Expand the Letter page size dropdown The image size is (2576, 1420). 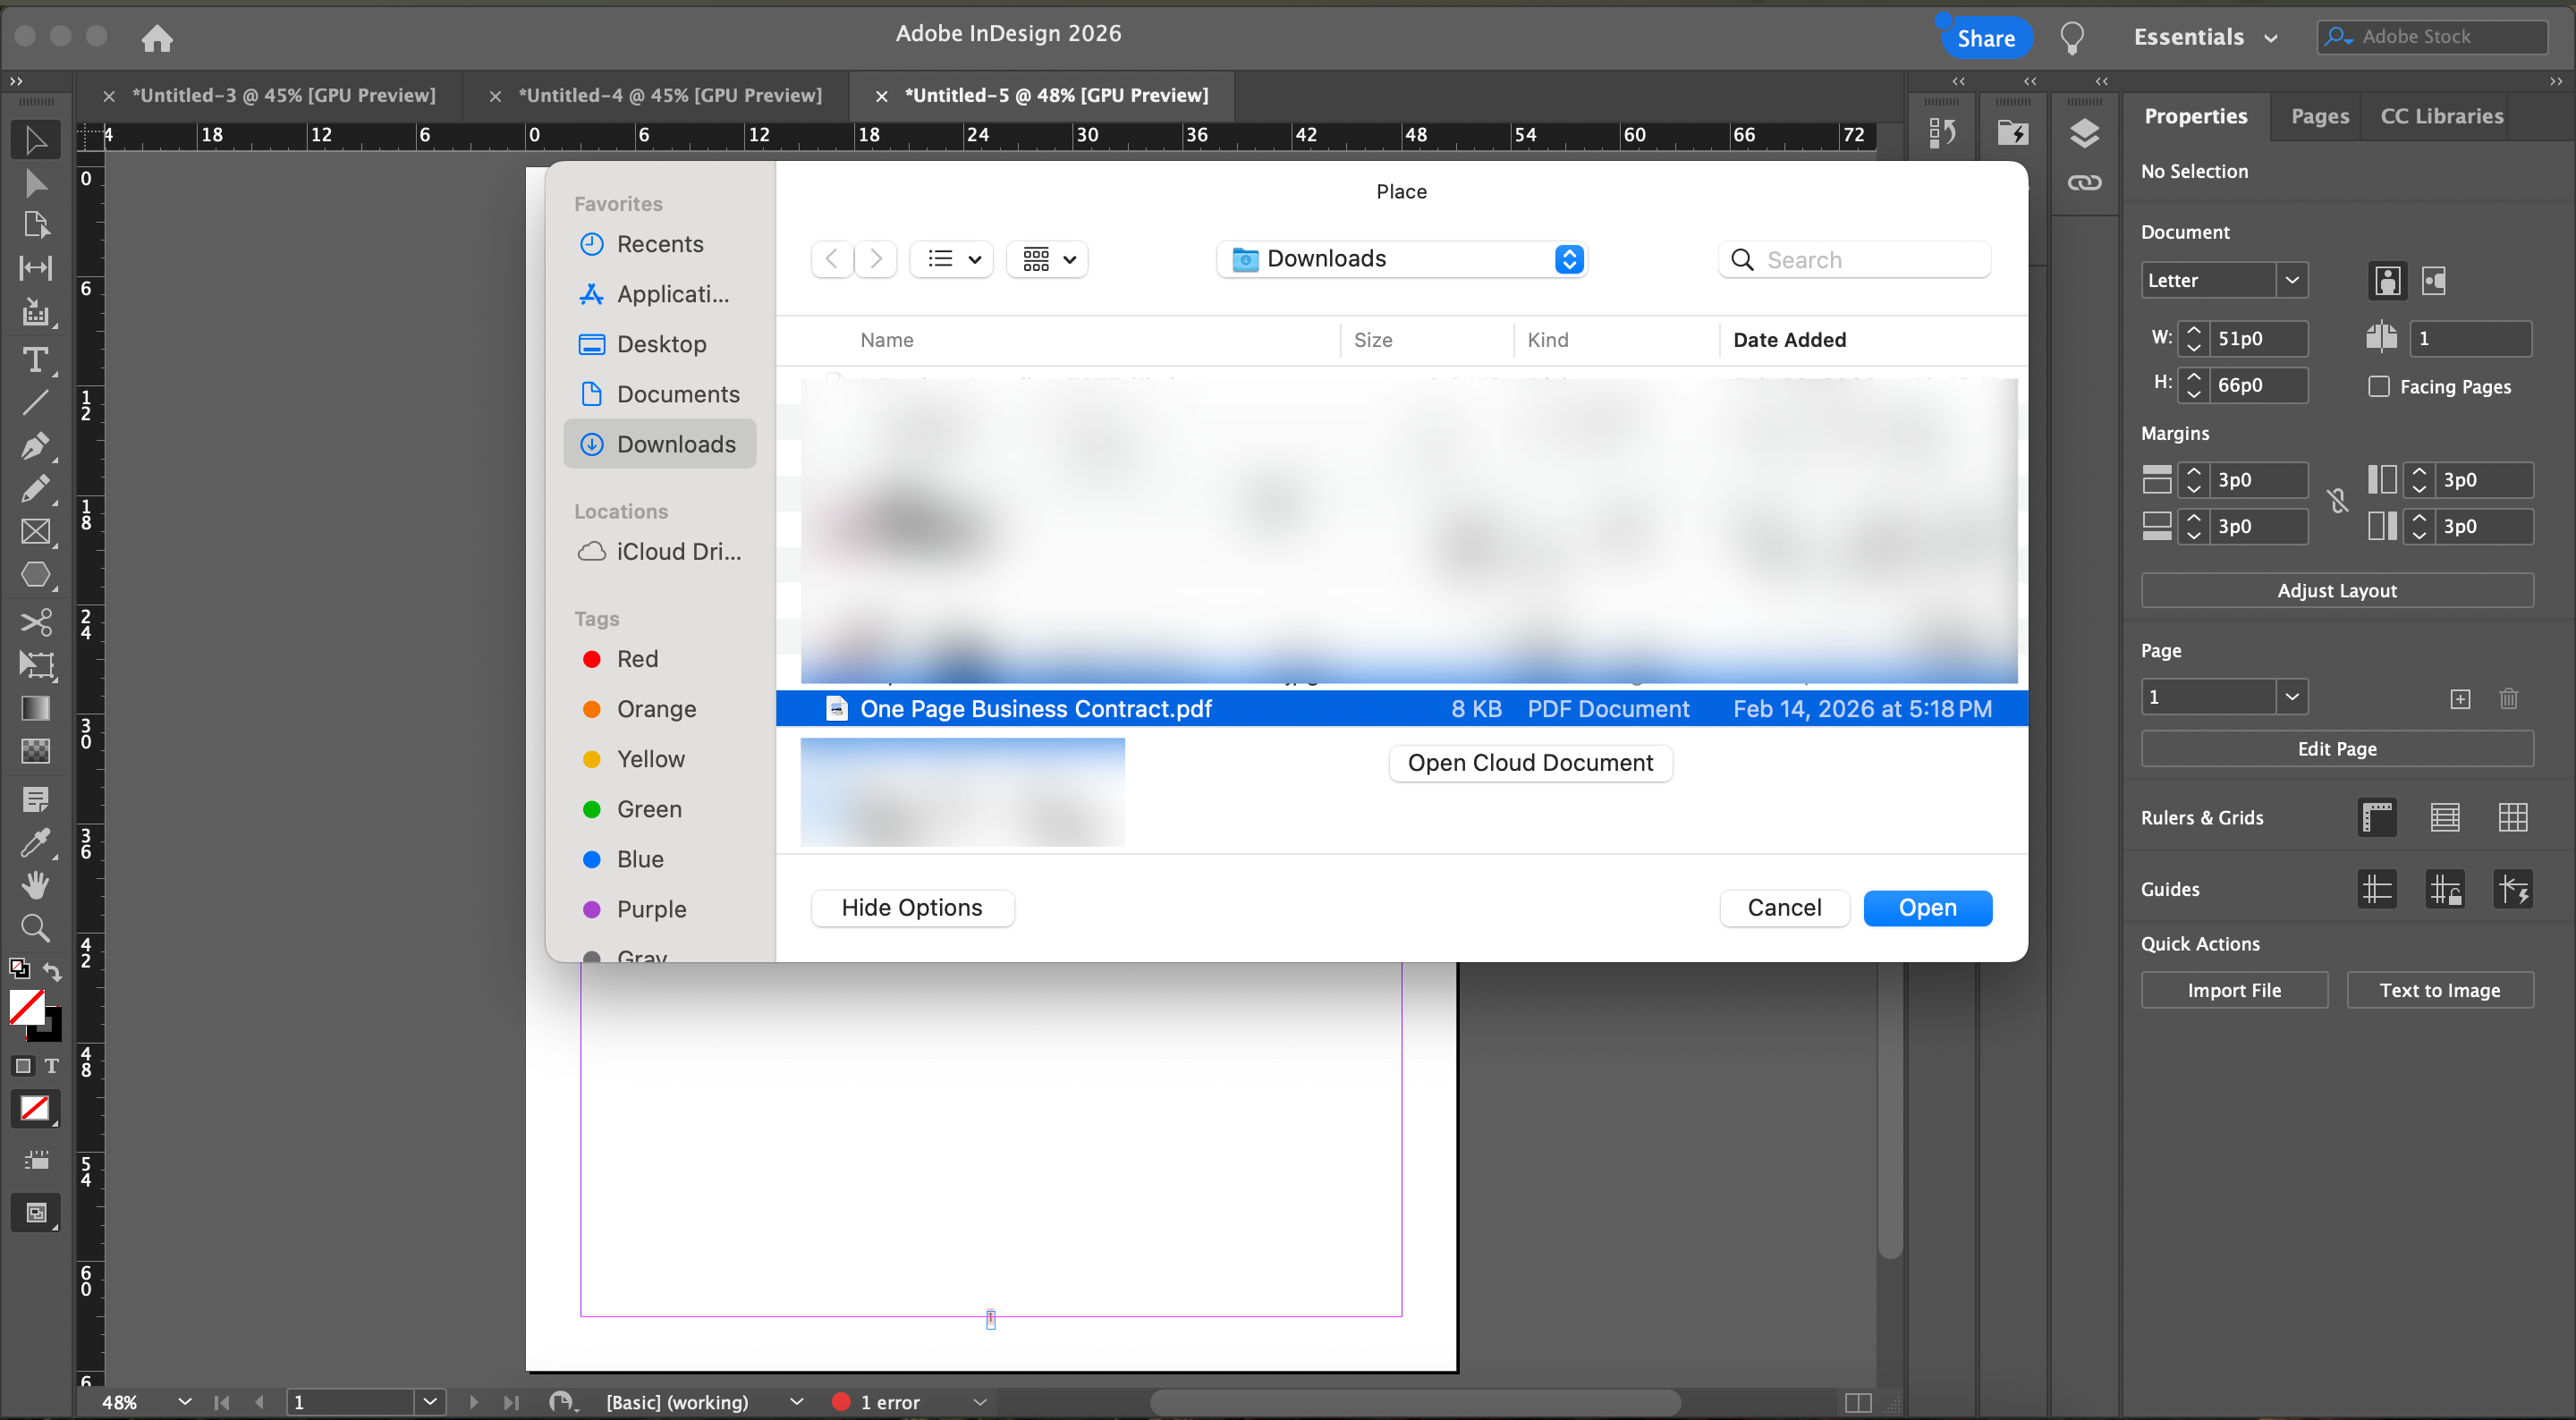[2291, 280]
